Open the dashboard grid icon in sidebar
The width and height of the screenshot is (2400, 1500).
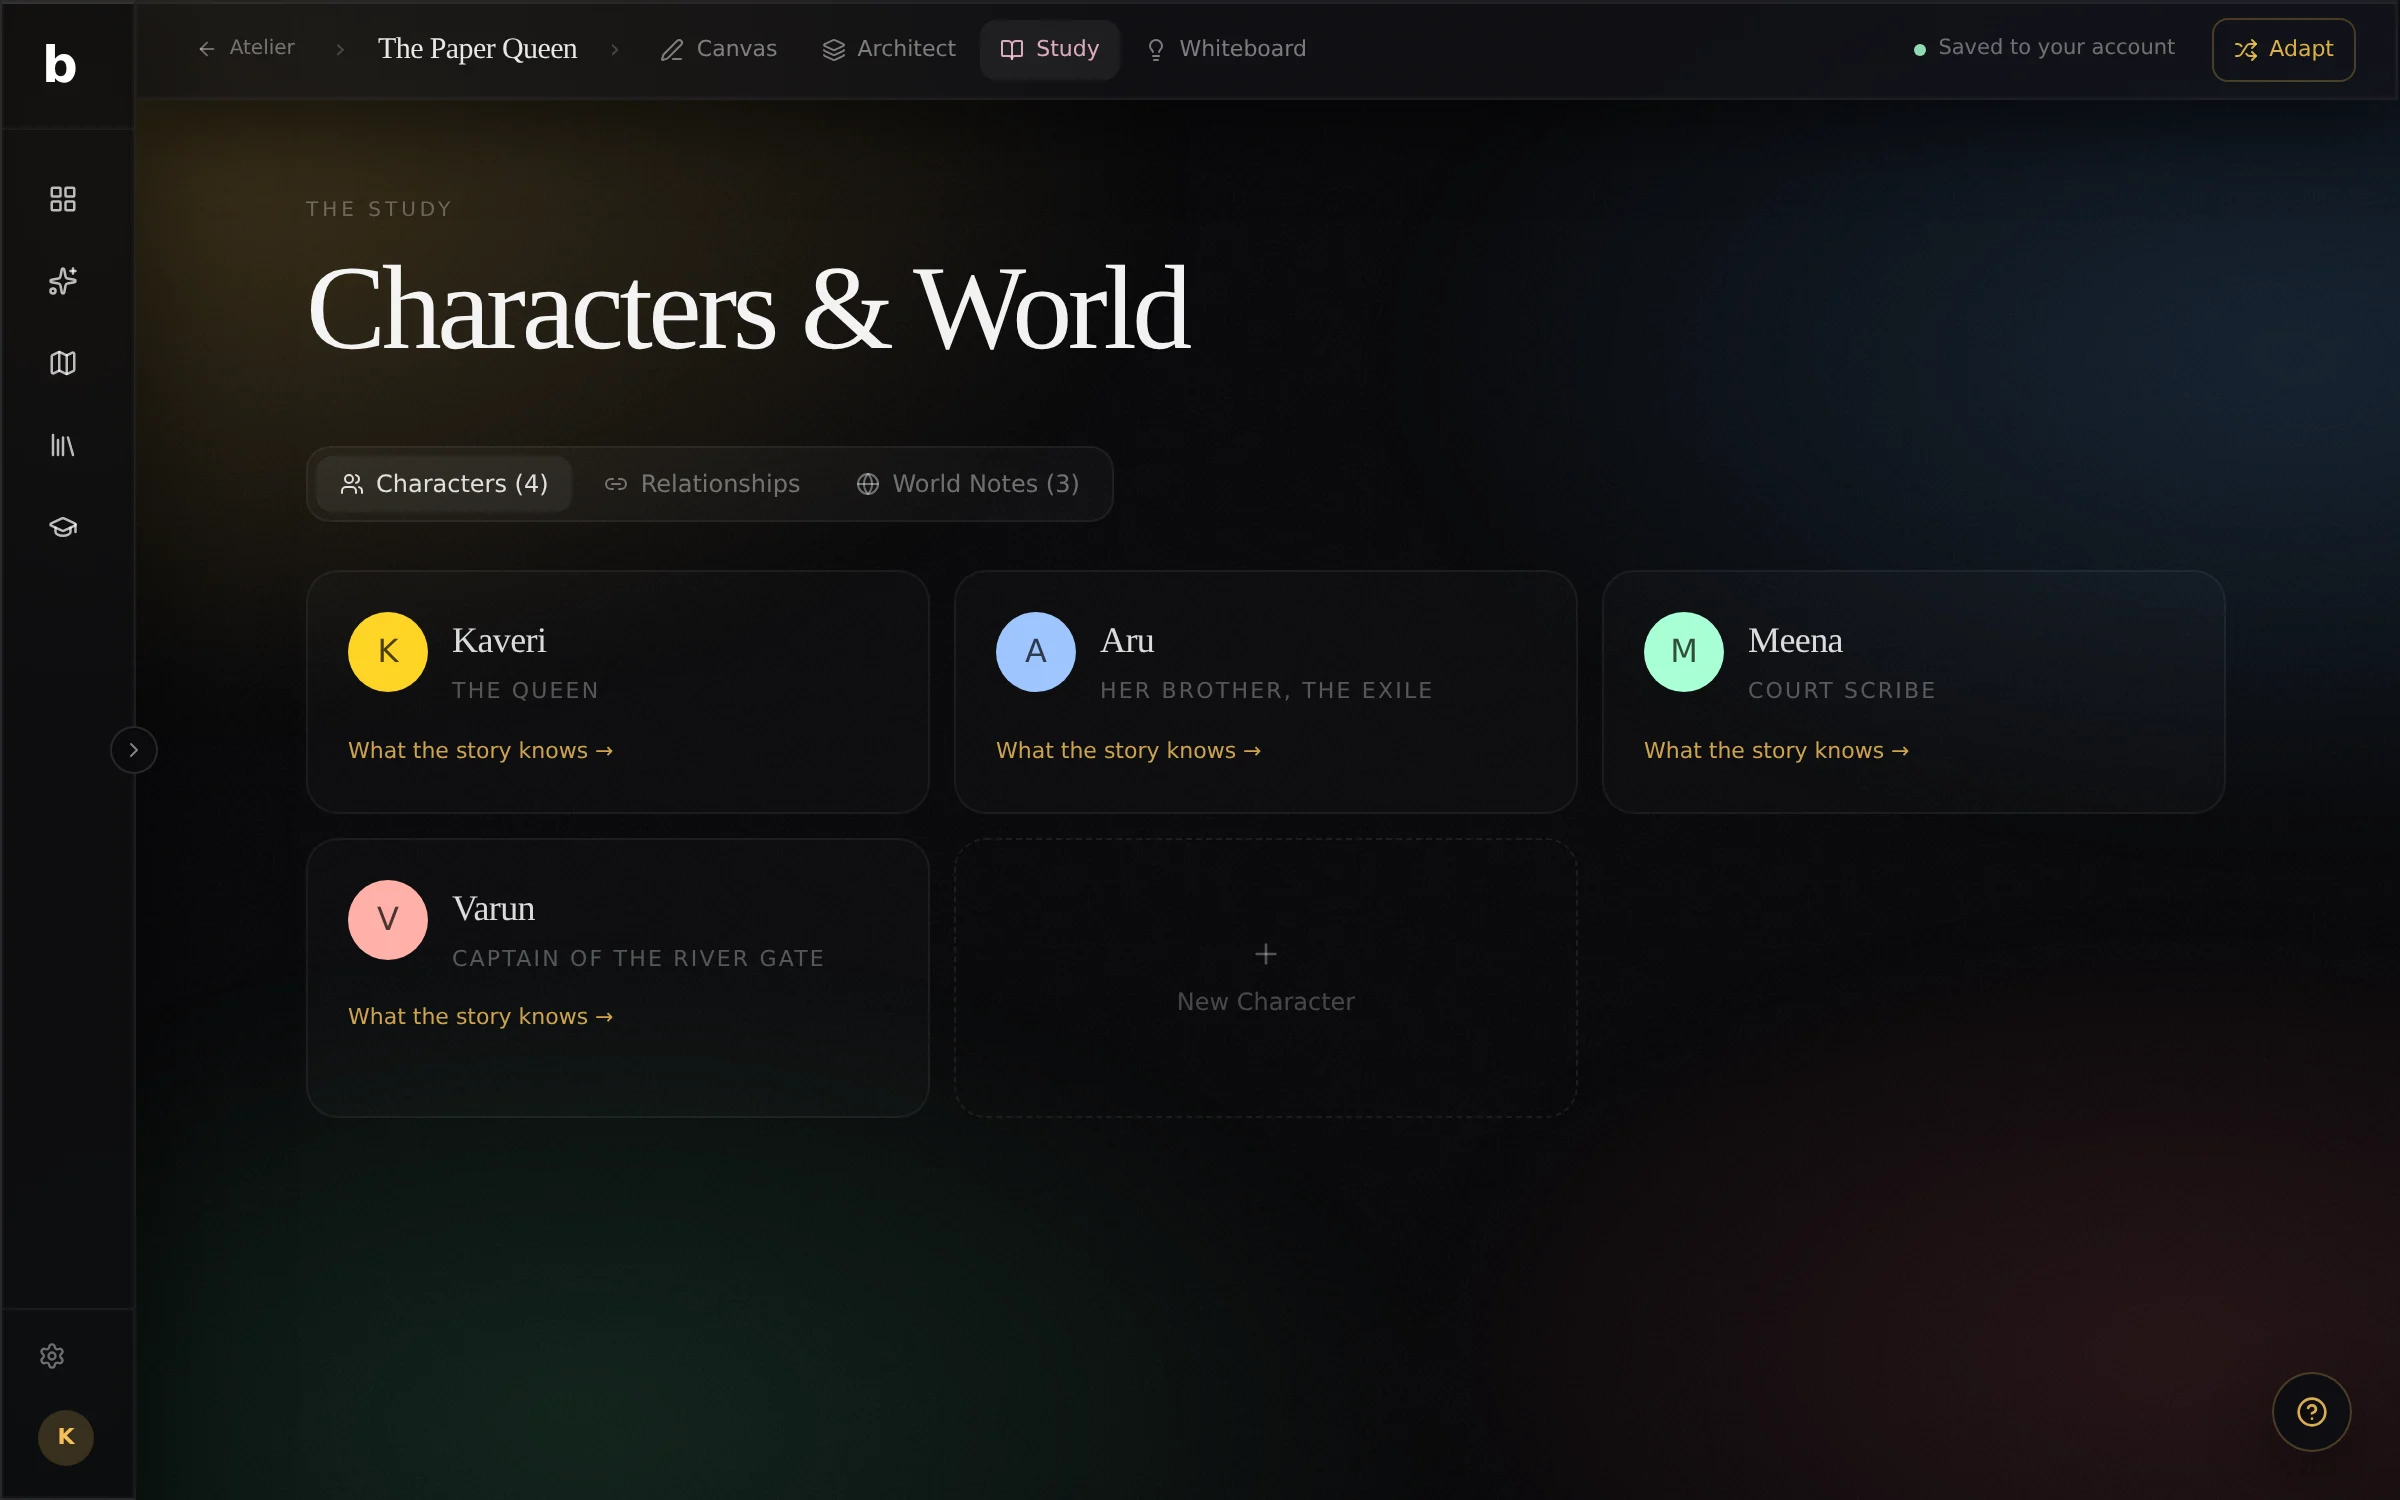pos(63,199)
